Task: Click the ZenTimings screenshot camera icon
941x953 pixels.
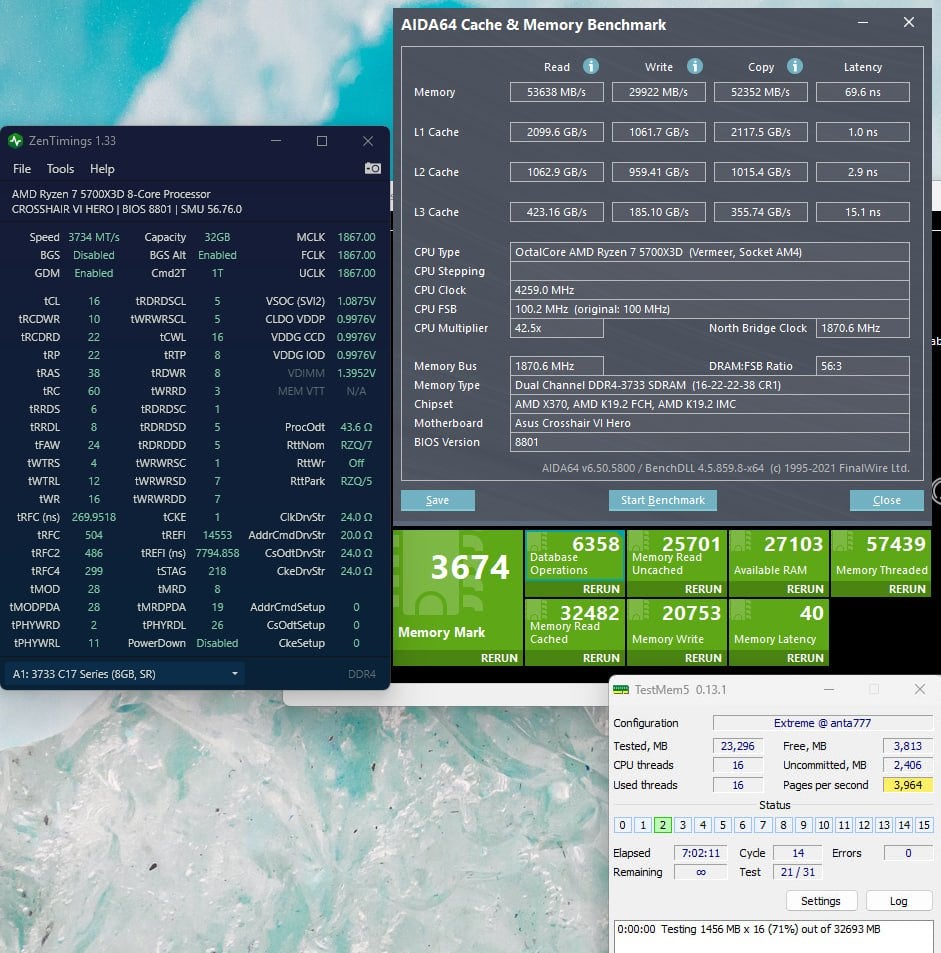Action: point(372,168)
